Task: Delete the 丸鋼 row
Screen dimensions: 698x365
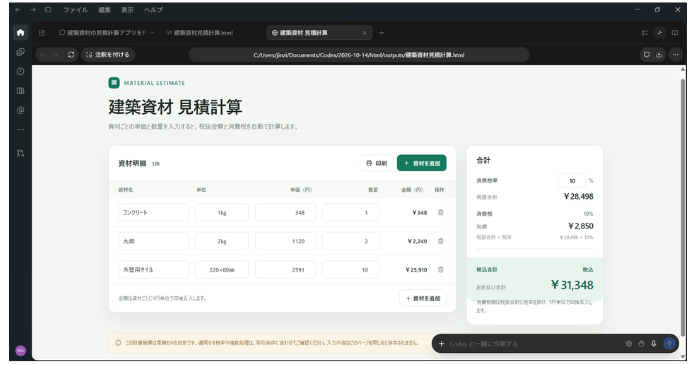Action: [441, 241]
